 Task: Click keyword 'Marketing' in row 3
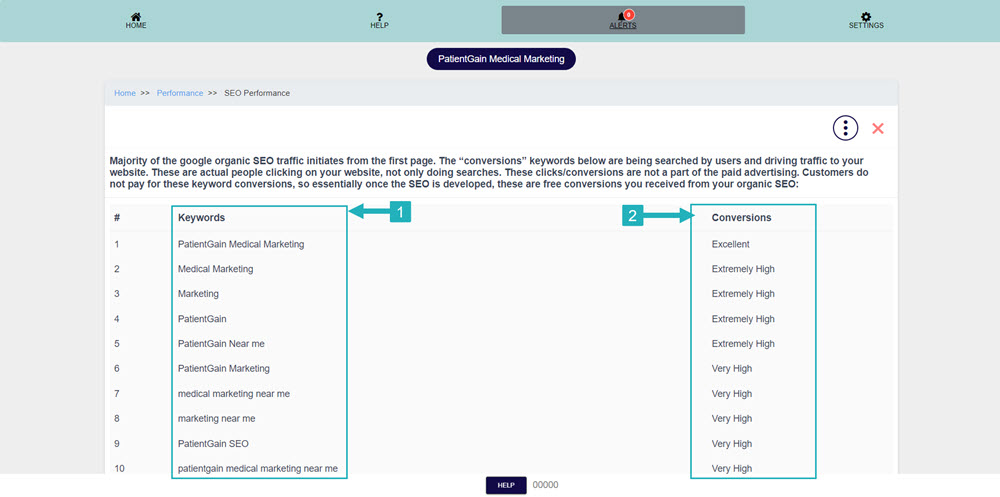click(198, 293)
